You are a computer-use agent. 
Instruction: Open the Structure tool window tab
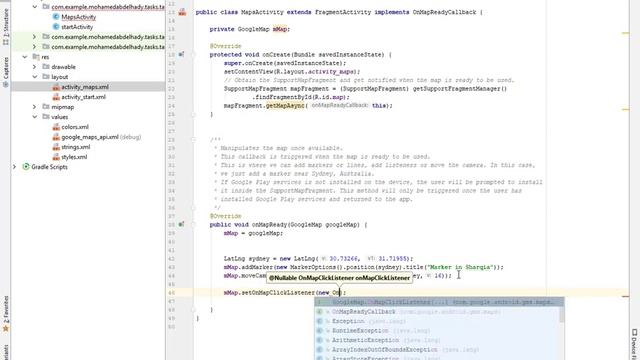click(6, 27)
